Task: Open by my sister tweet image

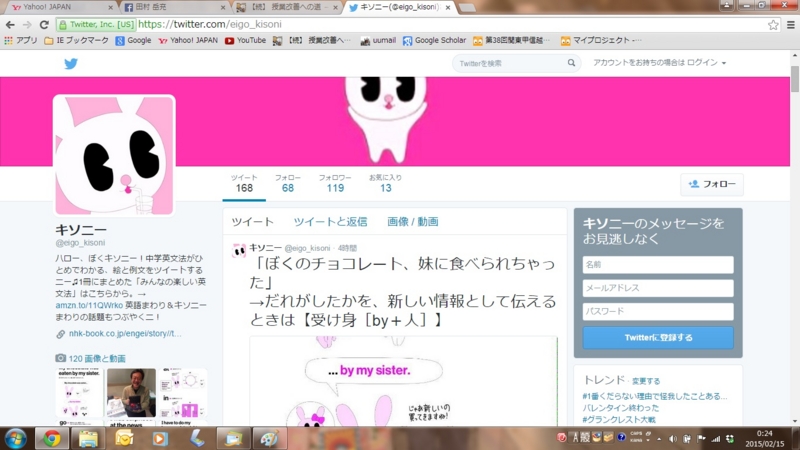Action: click(x=404, y=381)
